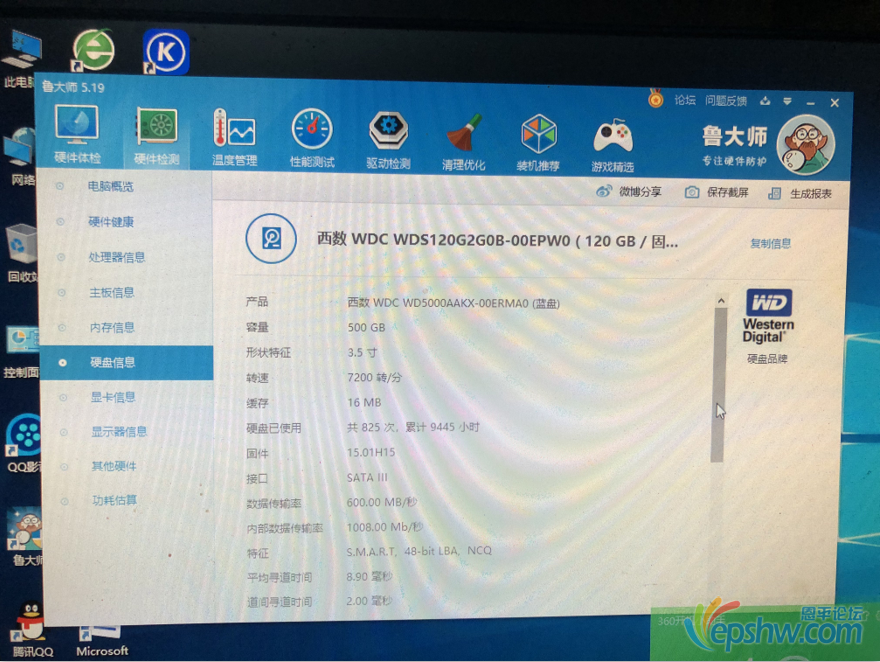This screenshot has width=880, height=662.
Task: Click the cache value 16 MB
Action: (364, 402)
